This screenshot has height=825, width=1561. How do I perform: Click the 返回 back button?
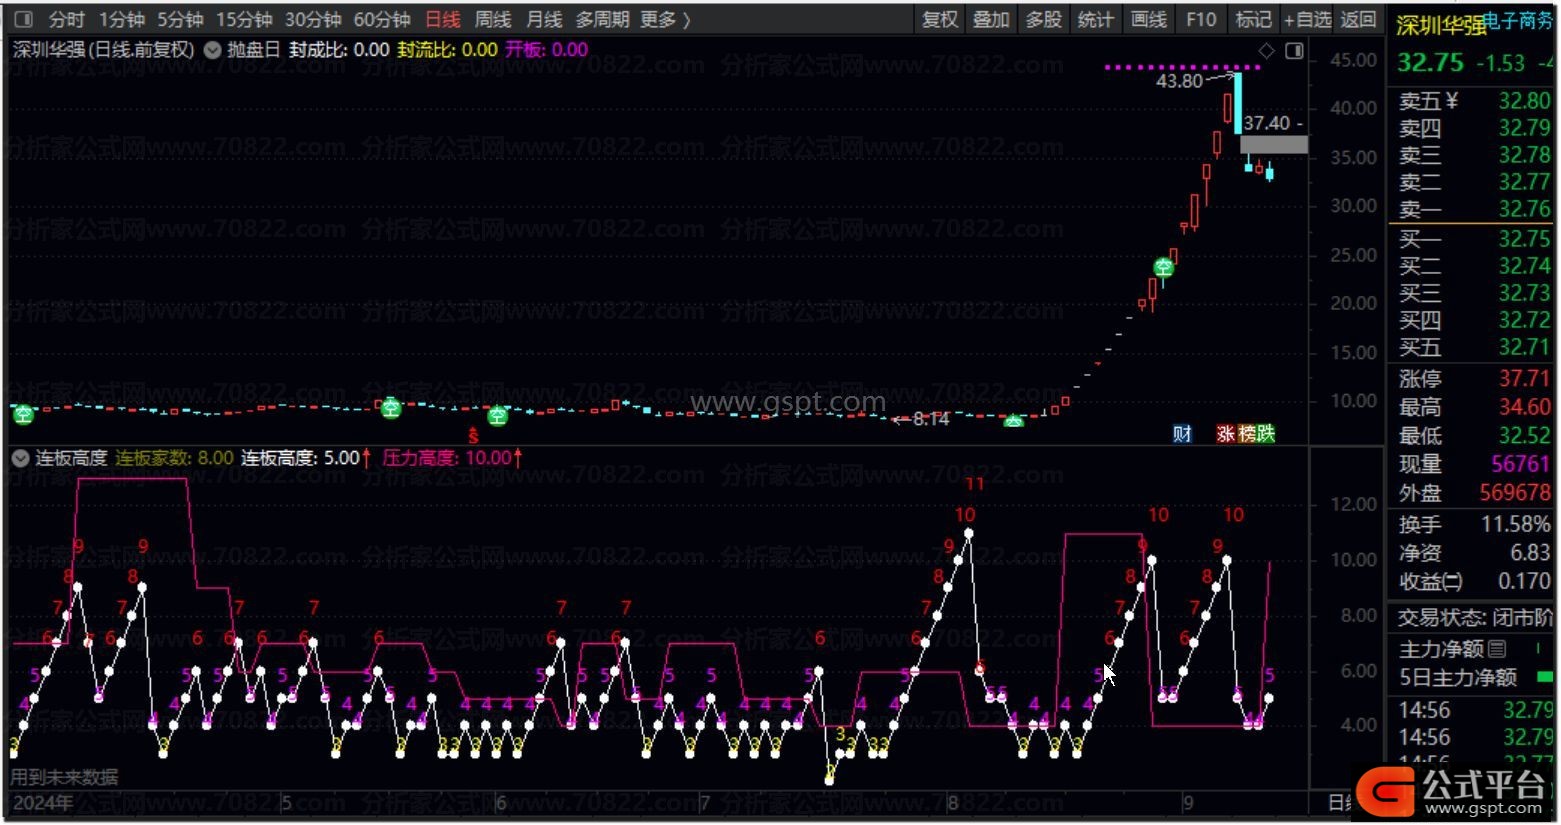1358,19
